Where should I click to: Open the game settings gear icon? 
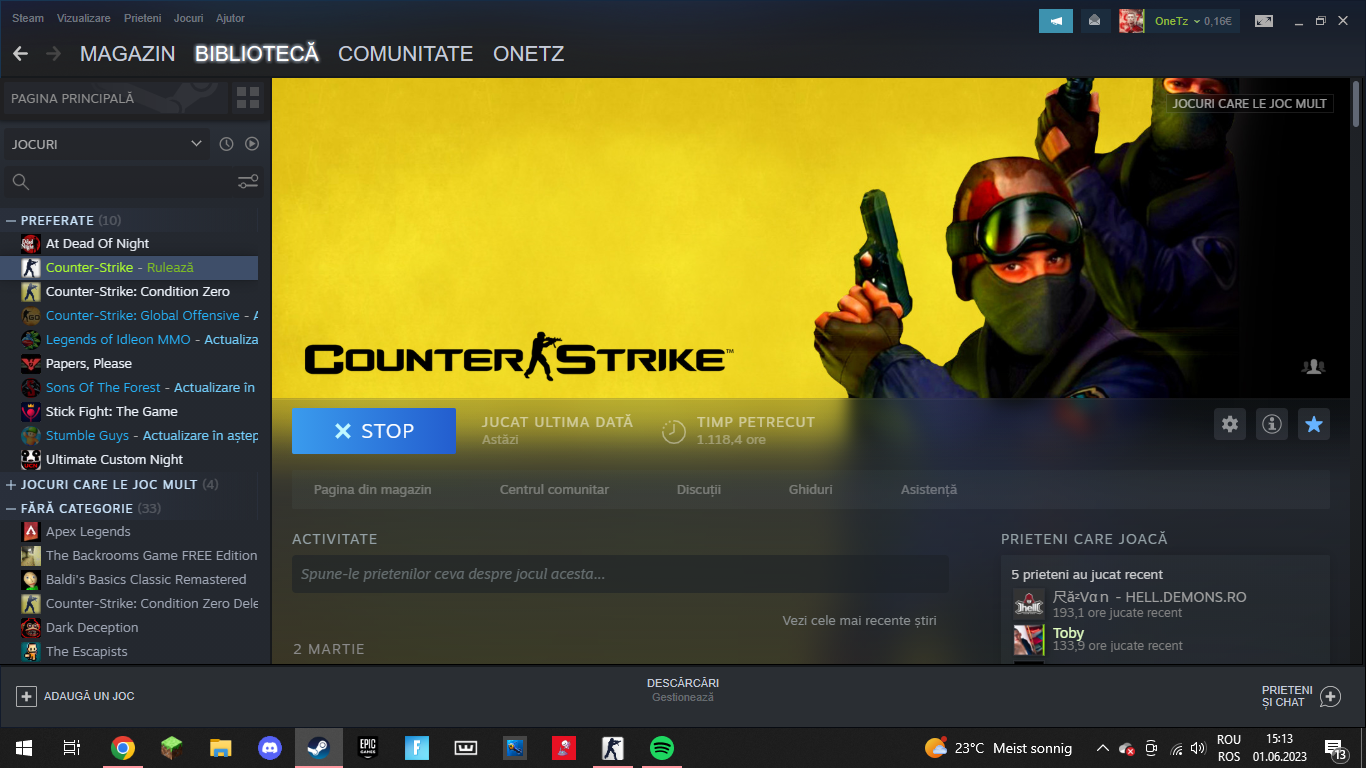(x=1230, y=424)
